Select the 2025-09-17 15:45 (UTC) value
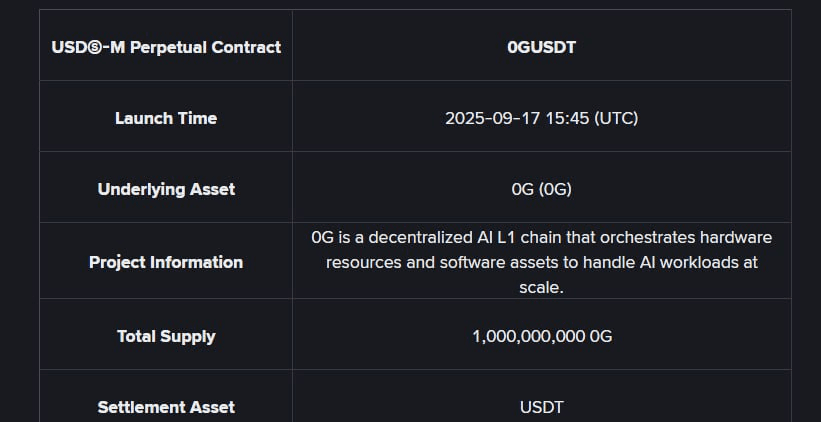Screen dimensions: 821x422 [x=541, y=118]
